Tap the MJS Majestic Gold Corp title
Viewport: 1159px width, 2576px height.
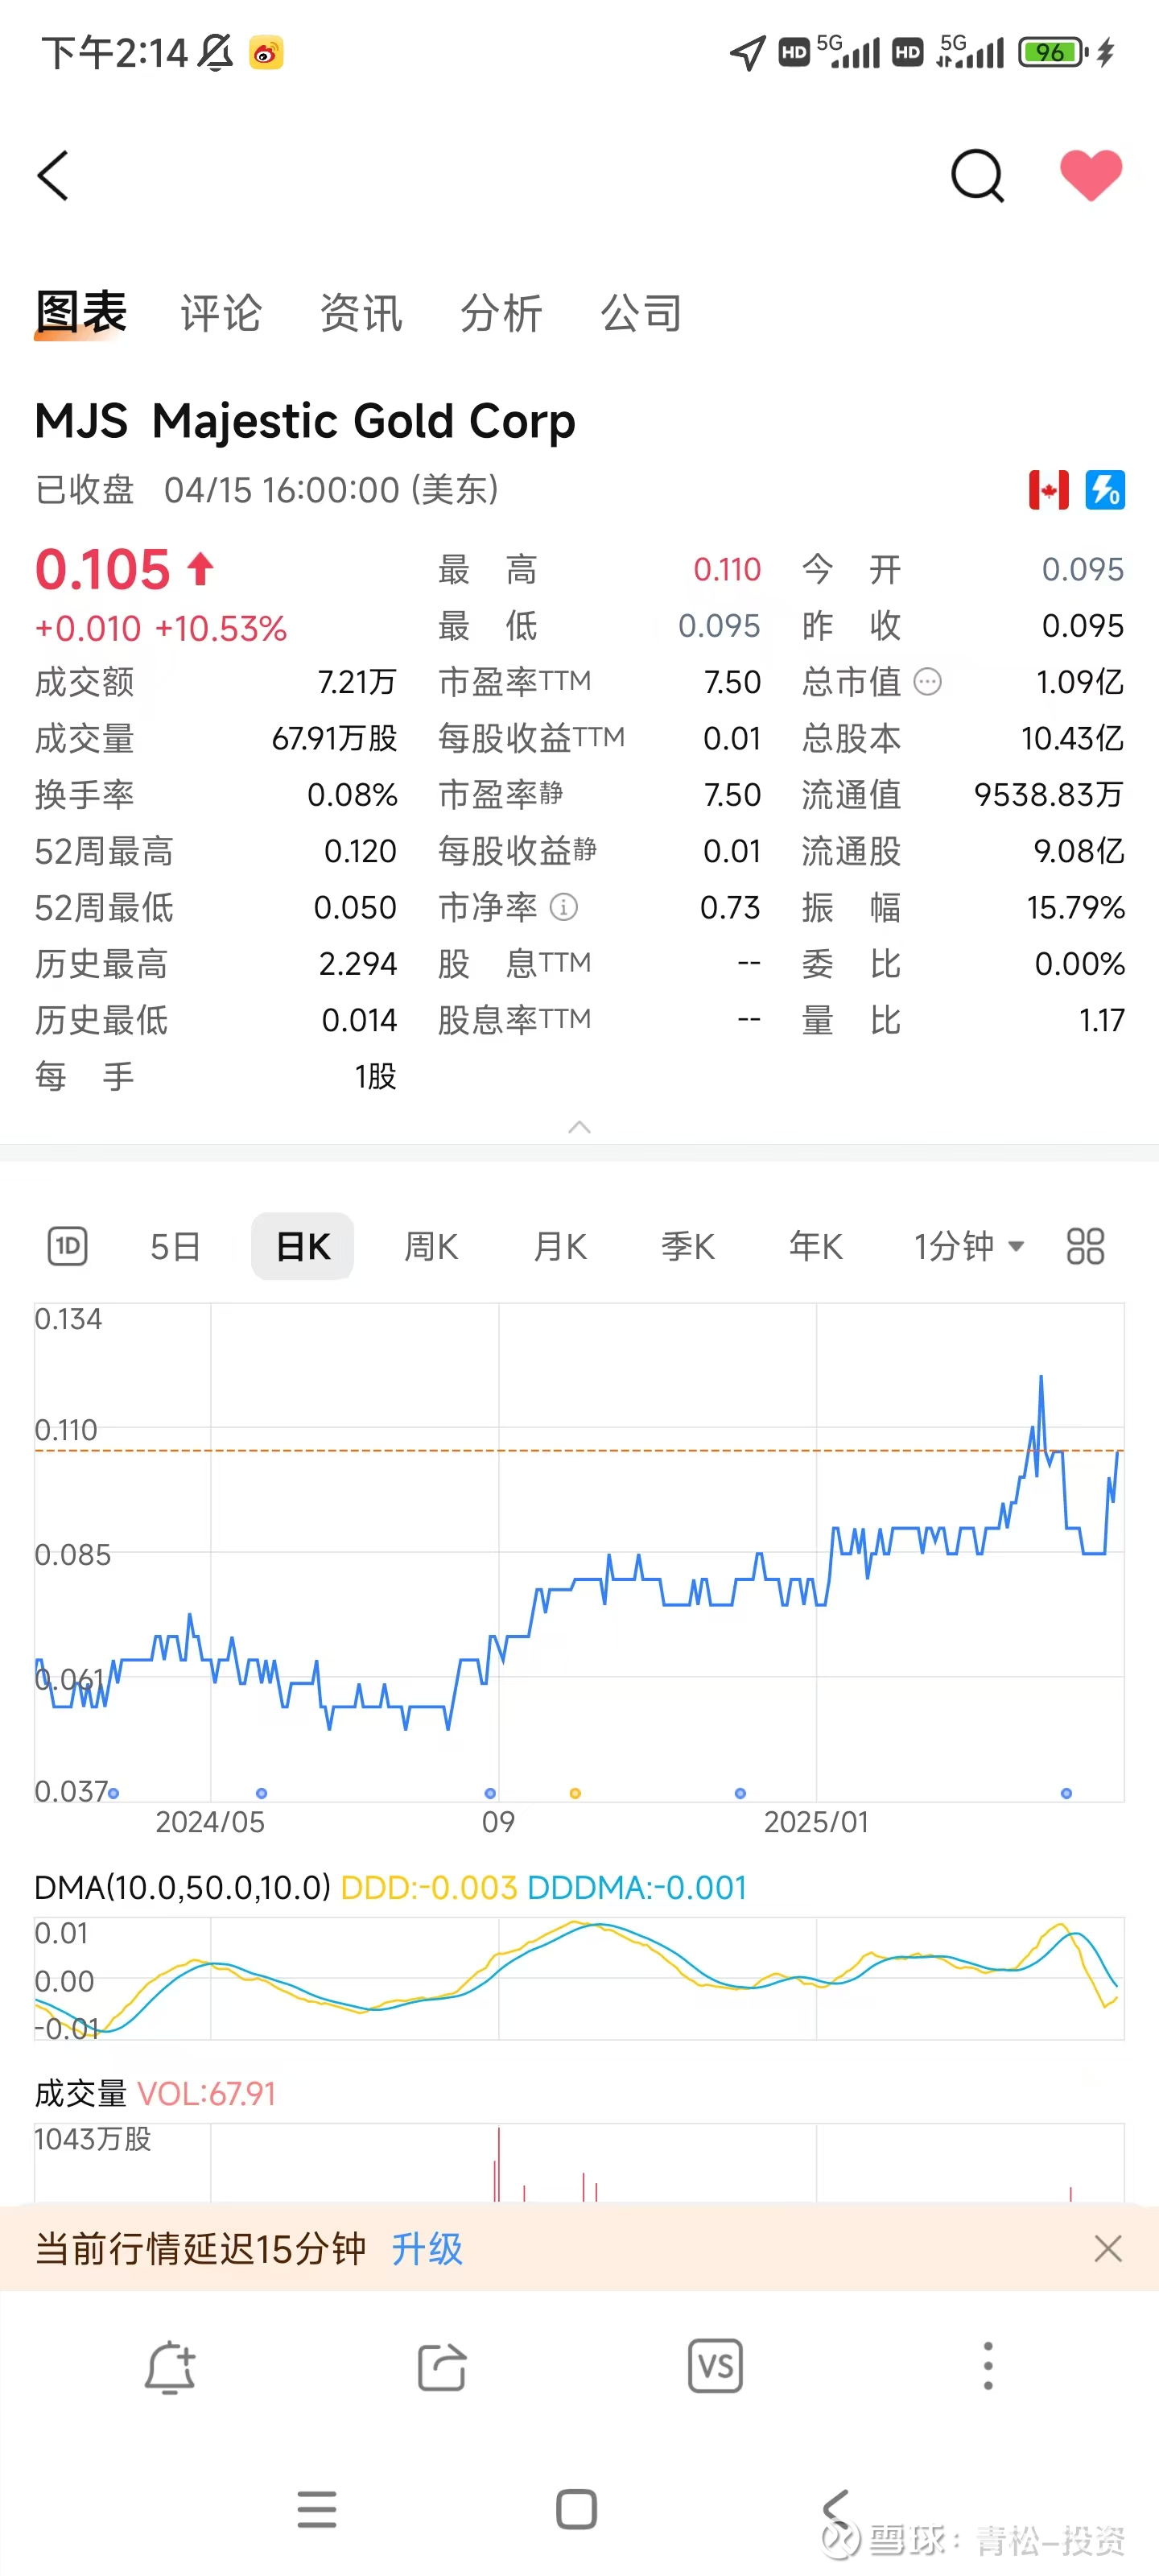coord(305,421)
